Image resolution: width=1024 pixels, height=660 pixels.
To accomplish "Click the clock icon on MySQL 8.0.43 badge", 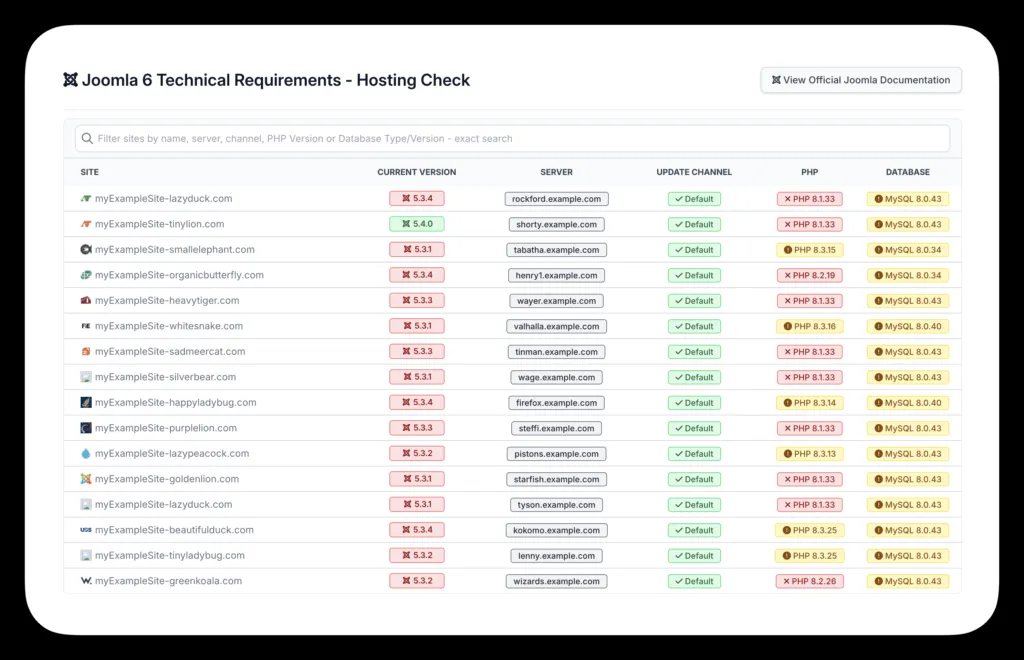I will click(878, 198).
